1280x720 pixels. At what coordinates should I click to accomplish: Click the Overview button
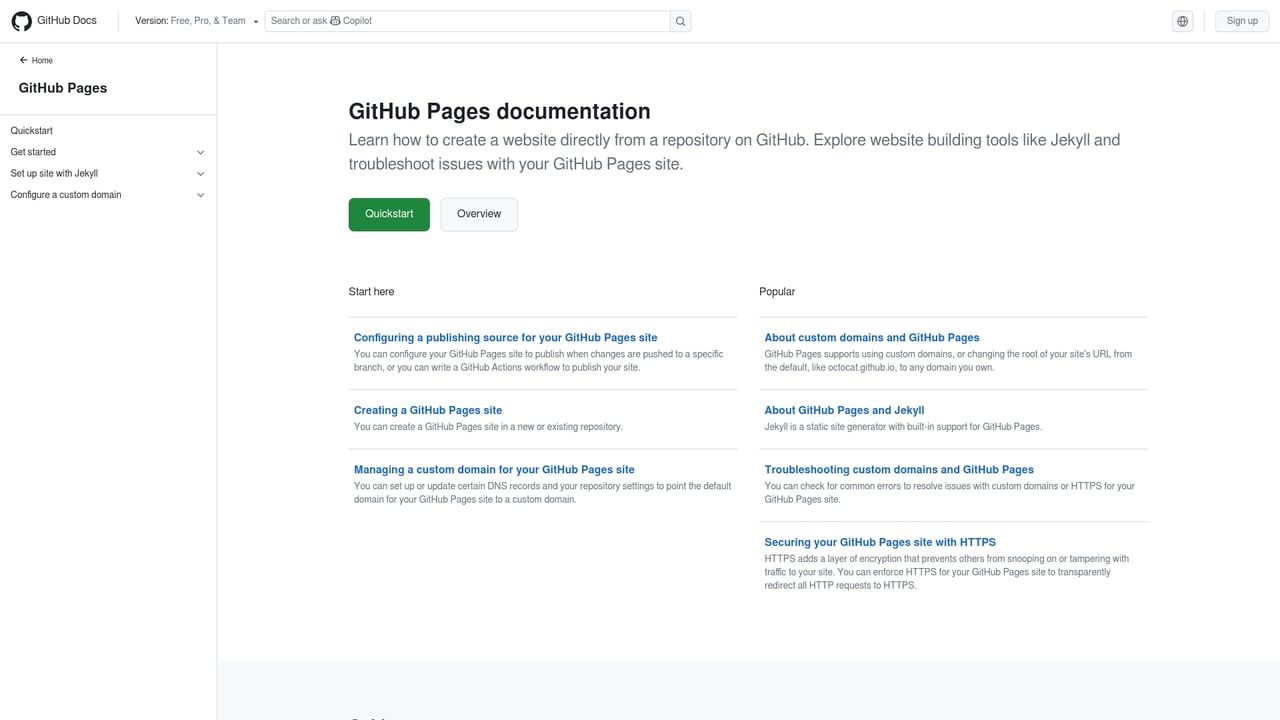[x=478, y=214]
